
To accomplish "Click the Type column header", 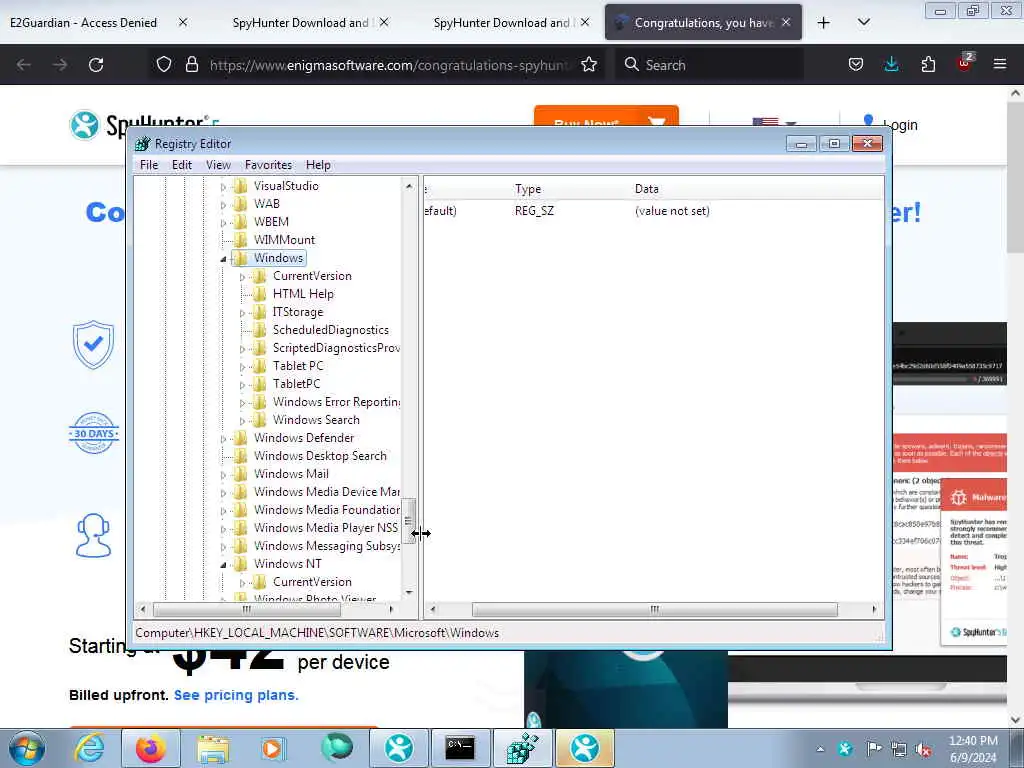I will [528, 189].
